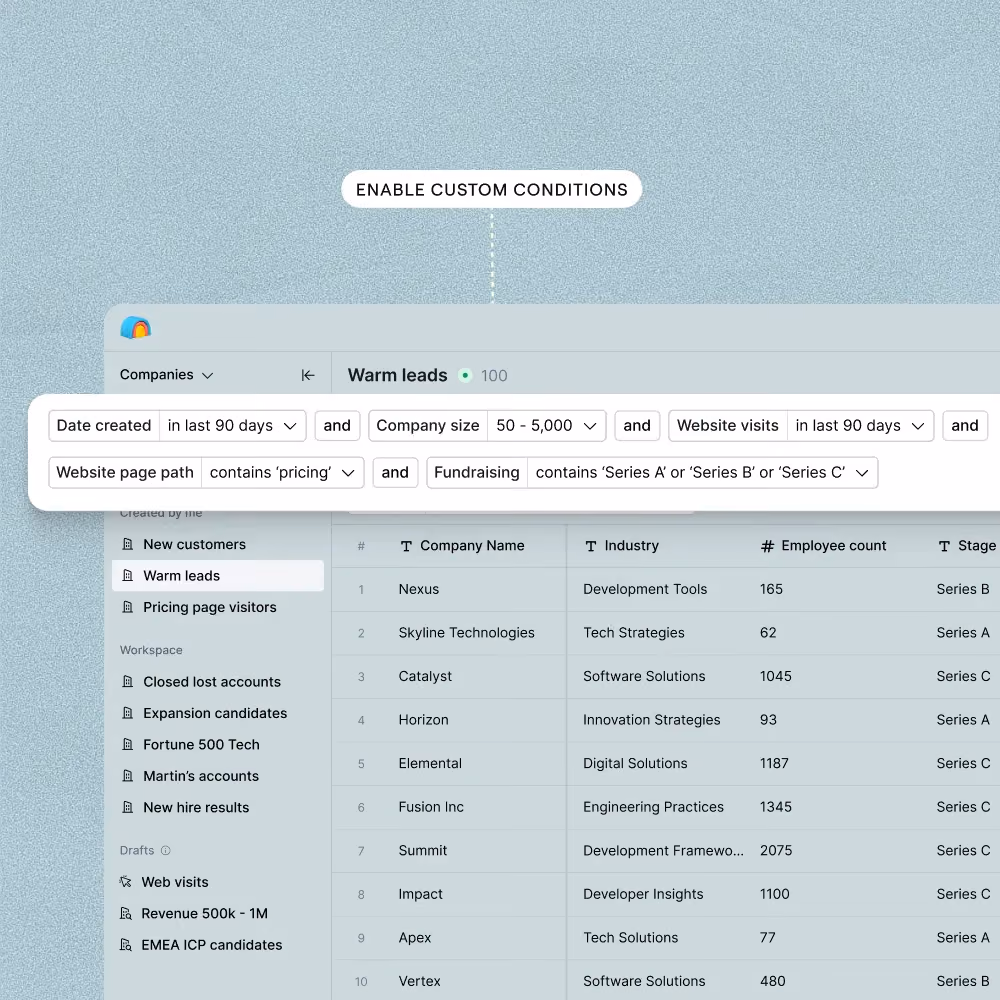Click the building icon beside New customers
Viewport: 1000px width, 1000px height.
tap(128, 544)
